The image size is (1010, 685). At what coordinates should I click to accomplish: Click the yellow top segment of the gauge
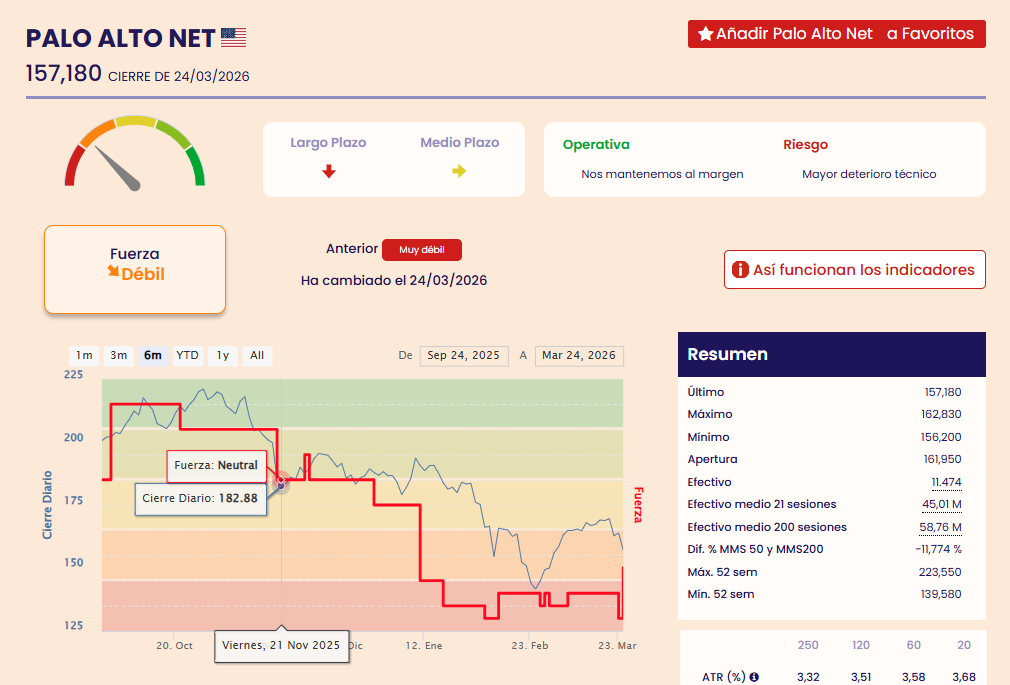click(135, 121)
